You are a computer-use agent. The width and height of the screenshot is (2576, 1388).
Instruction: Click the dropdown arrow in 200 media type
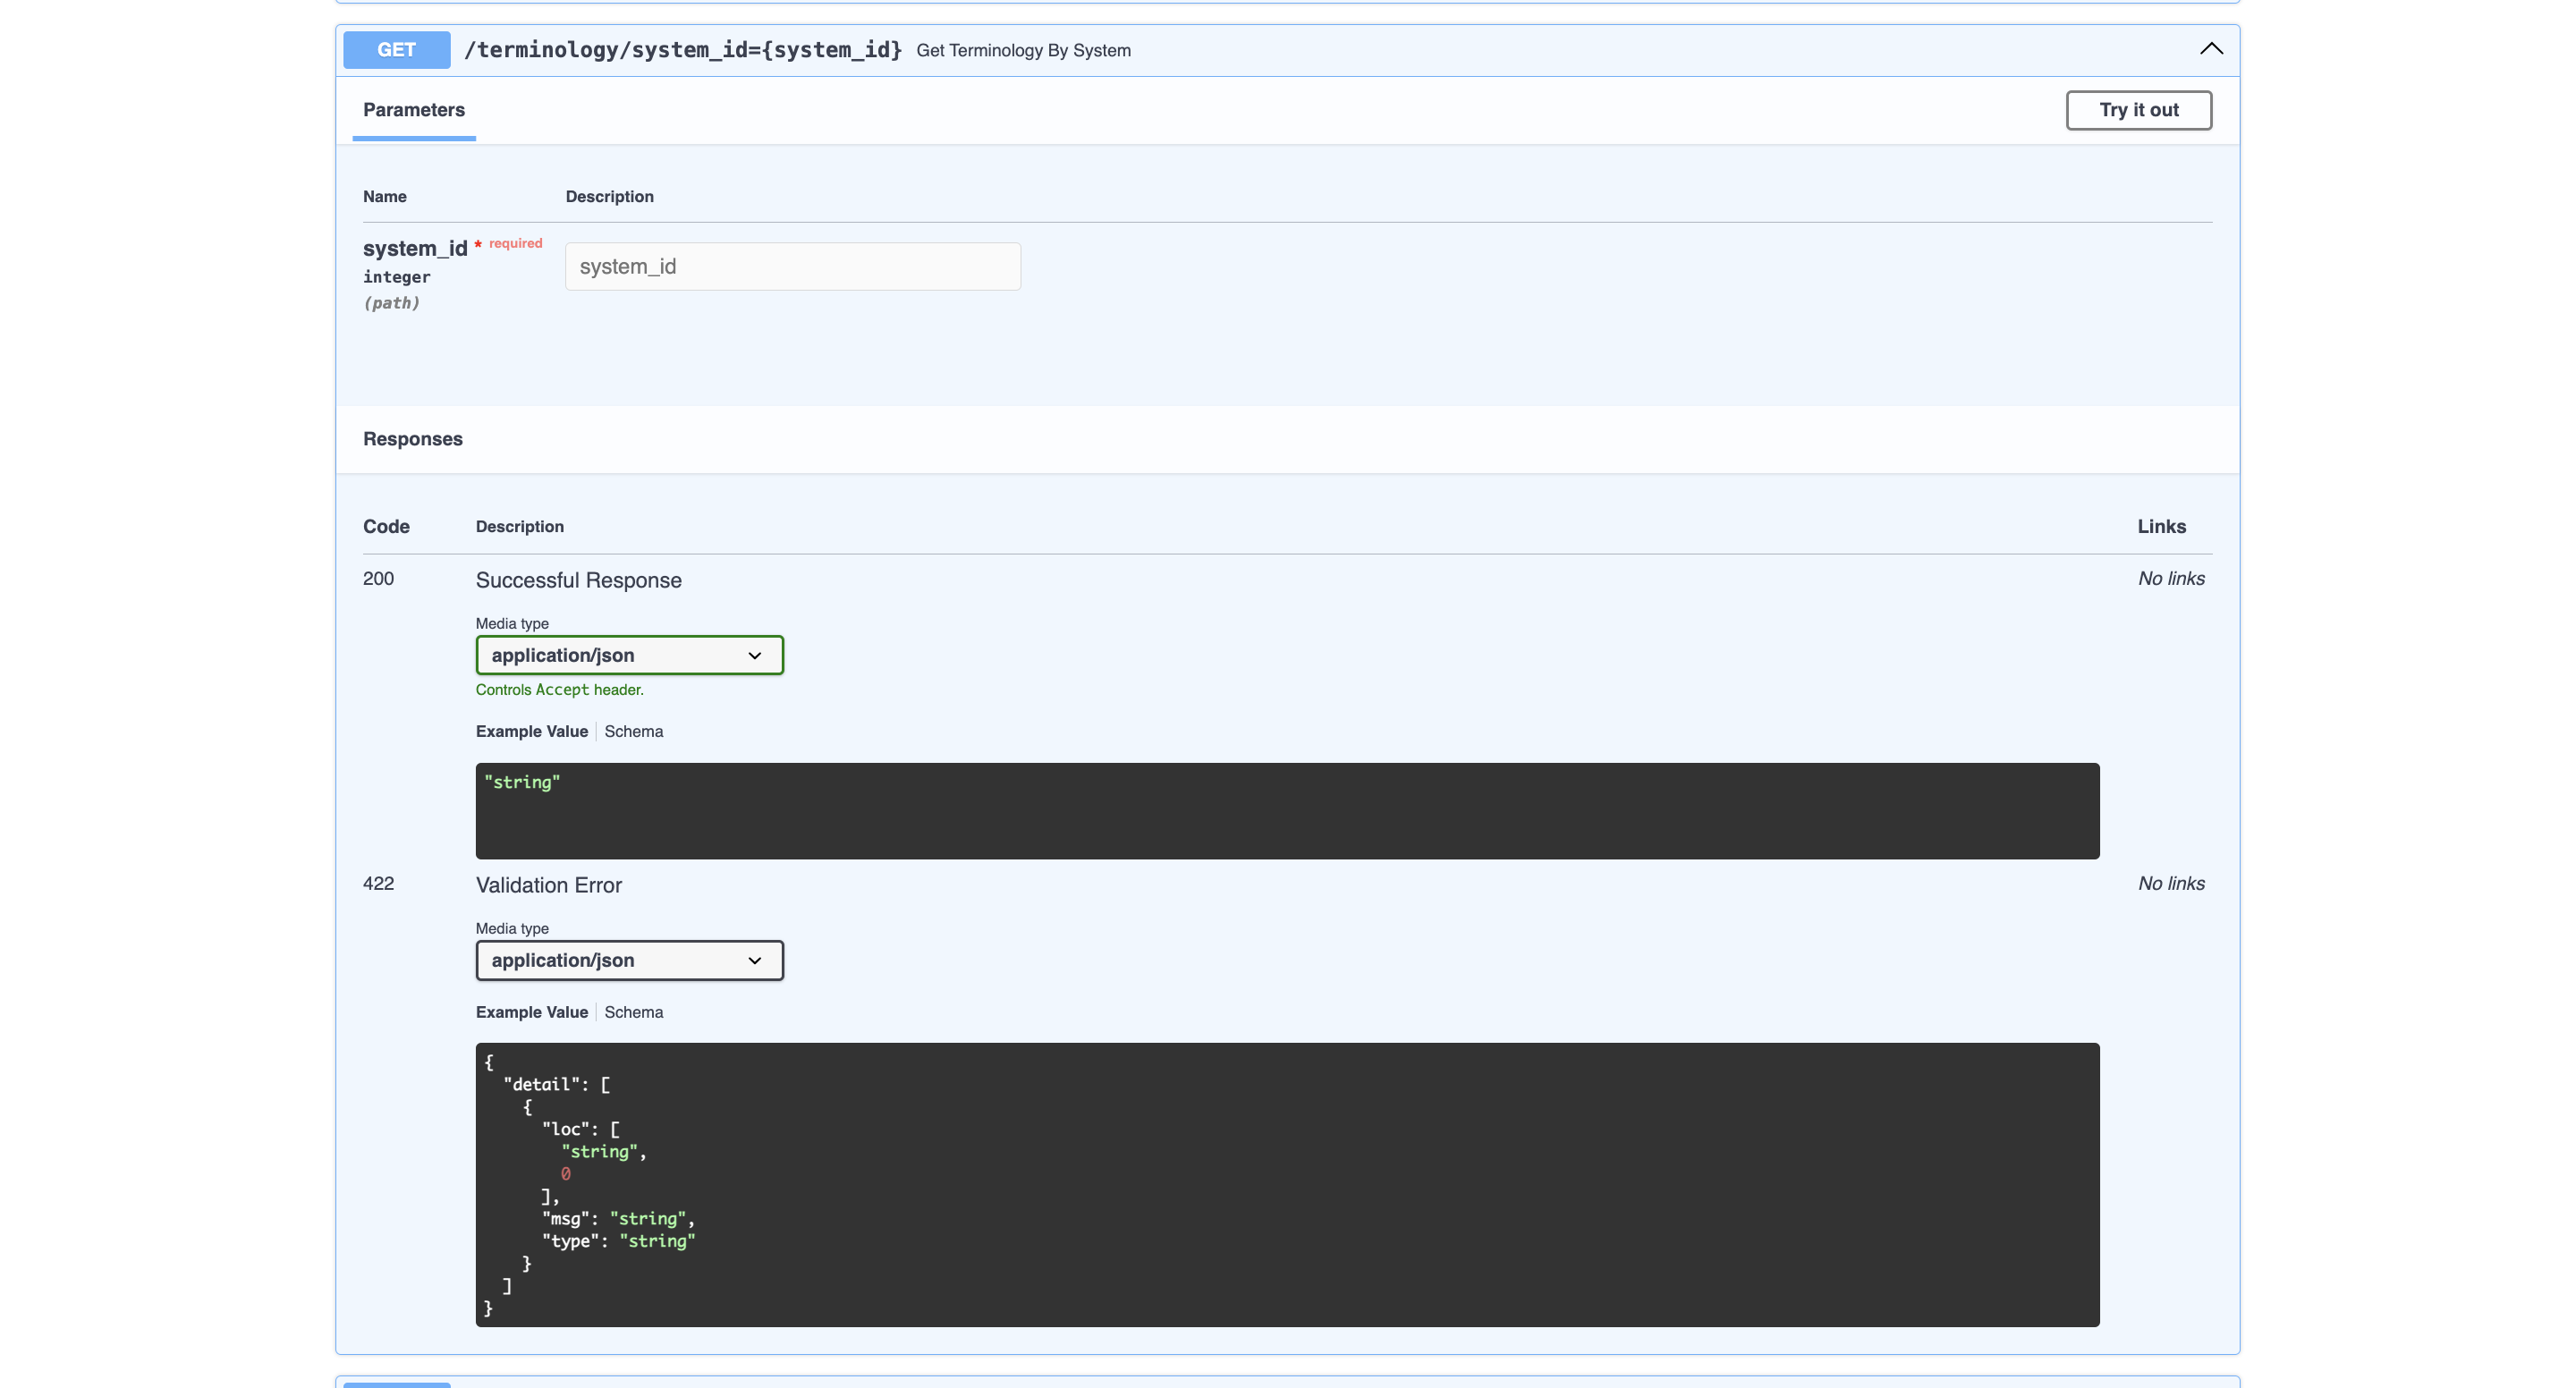click(x=755, y=655)
